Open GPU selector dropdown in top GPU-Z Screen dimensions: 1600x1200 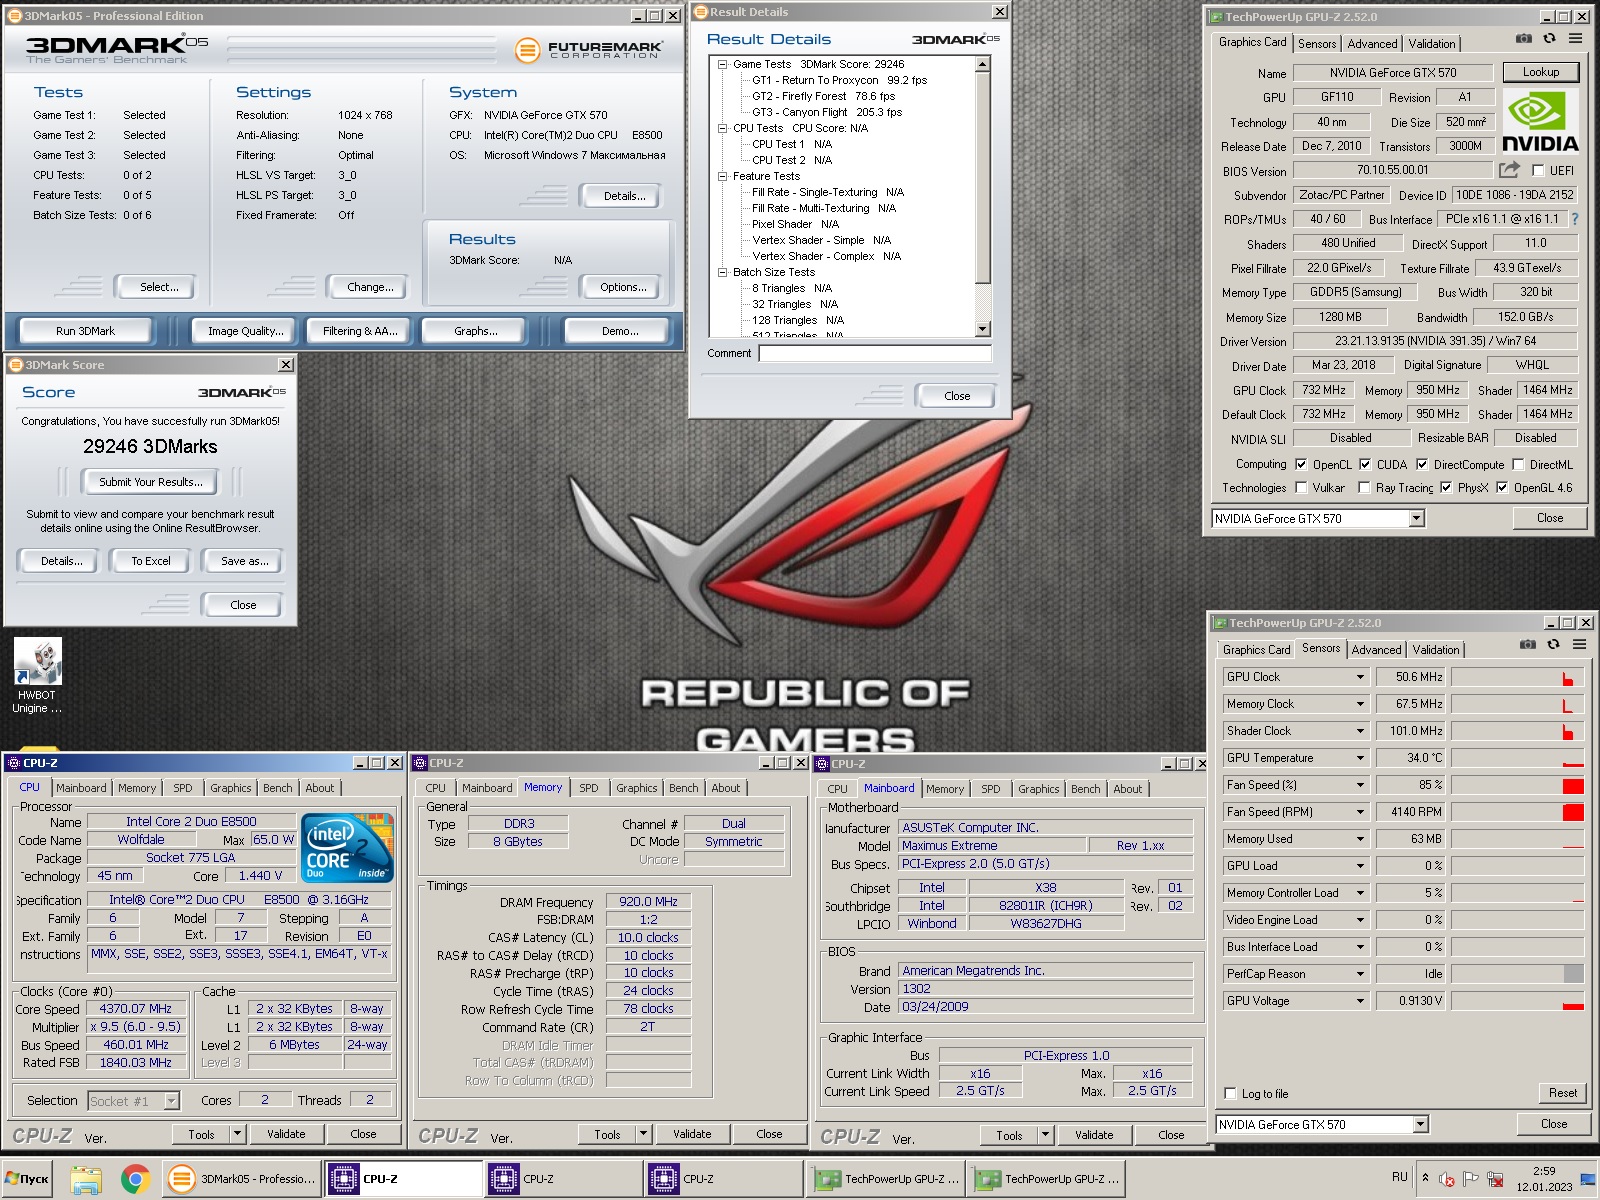click(1416, 518)
